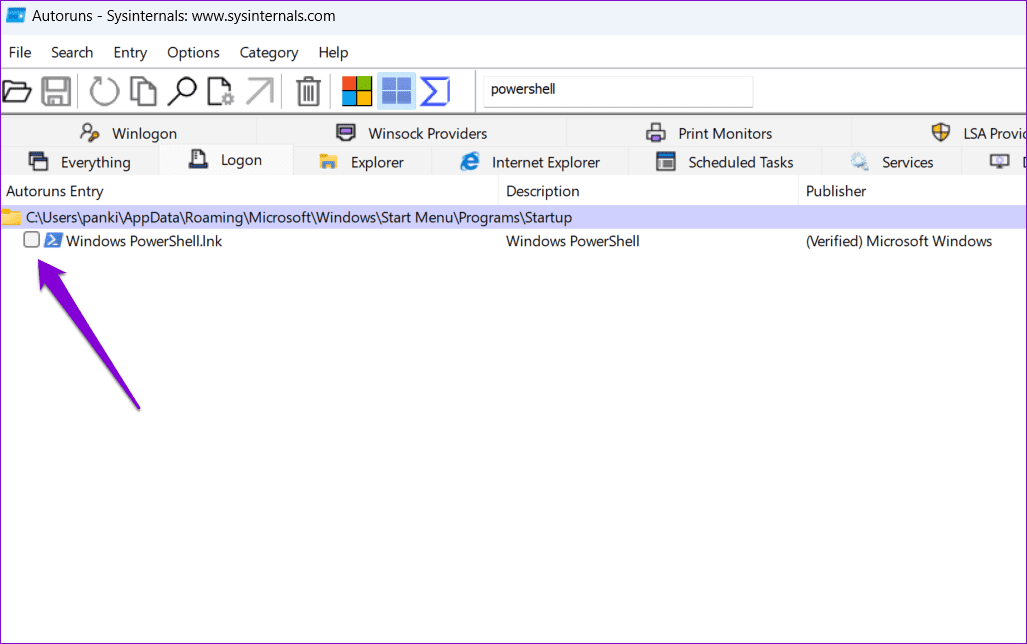Click the Copy toolbar icon

tap(143, 91)
